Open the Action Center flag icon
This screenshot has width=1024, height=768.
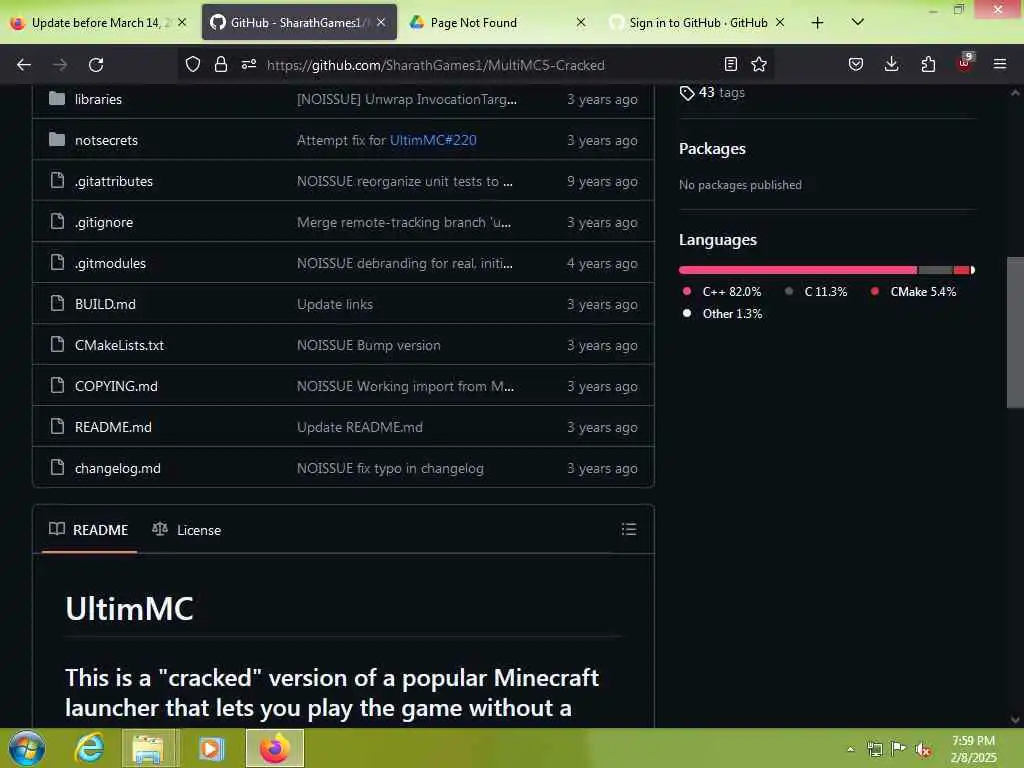click(x=898, y=748)
